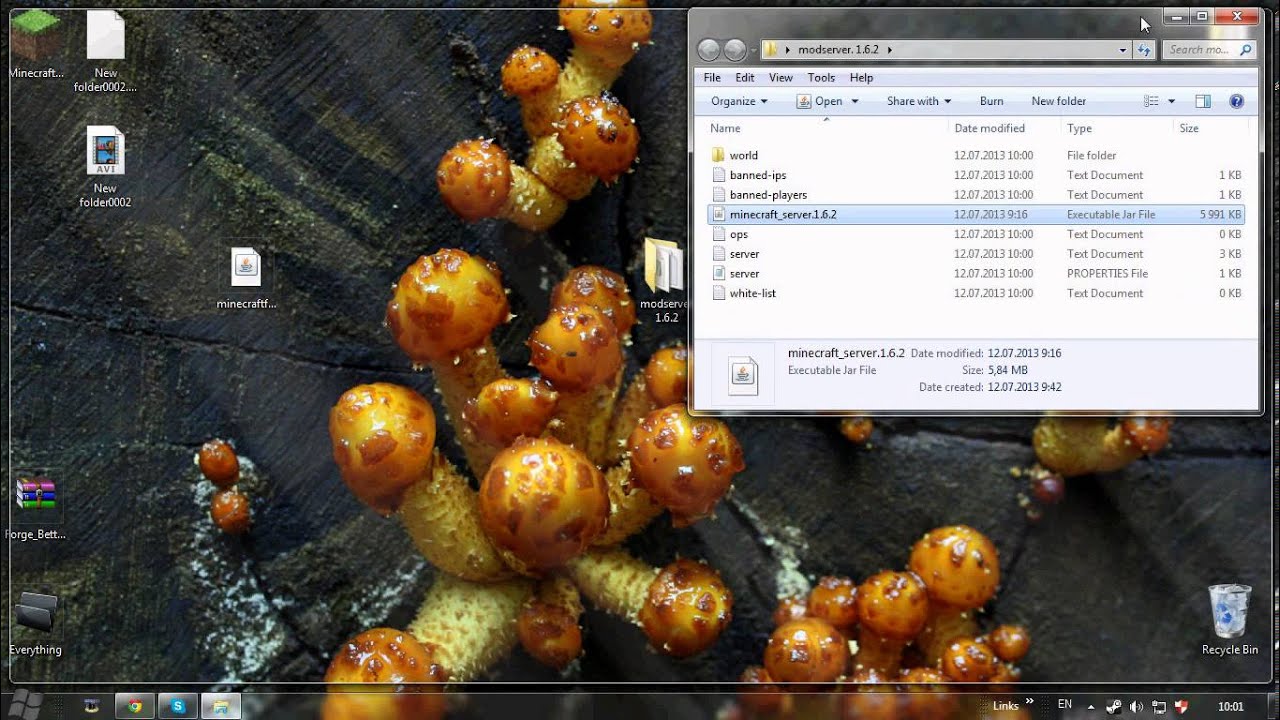Expand breadcrumb arrow before modserver. 1.6.2

[x=788, y=49]
